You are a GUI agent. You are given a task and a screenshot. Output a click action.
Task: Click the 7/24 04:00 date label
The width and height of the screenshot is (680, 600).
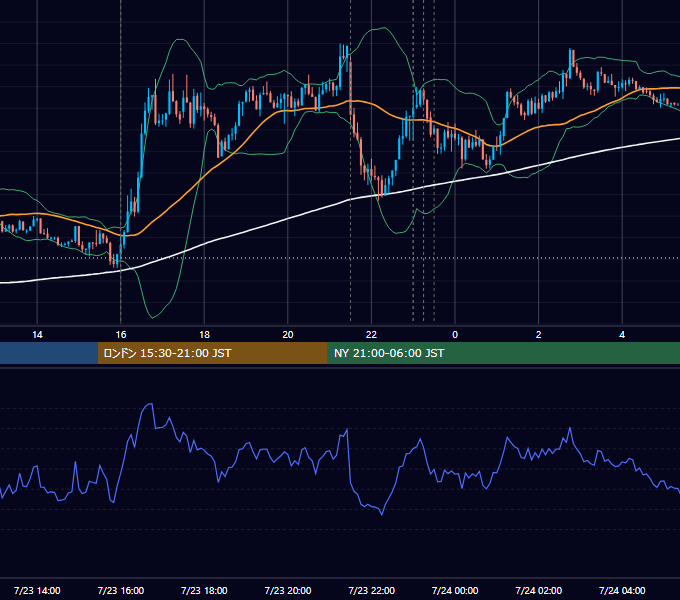coord(622,590)
